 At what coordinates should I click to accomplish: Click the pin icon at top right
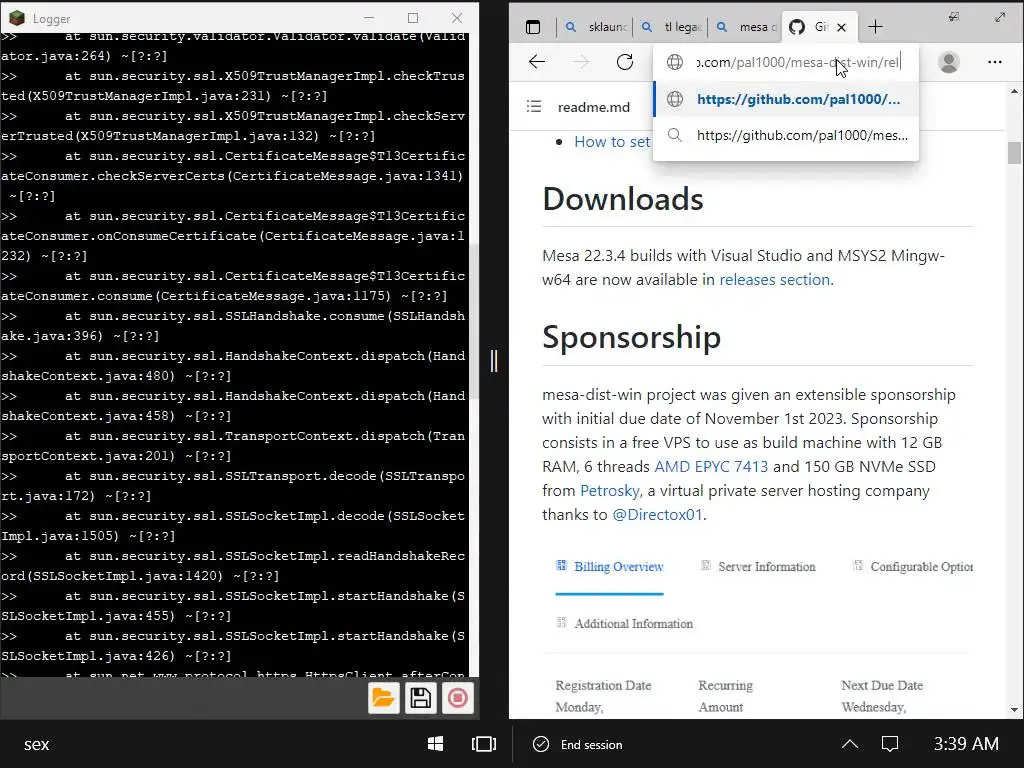954,17
